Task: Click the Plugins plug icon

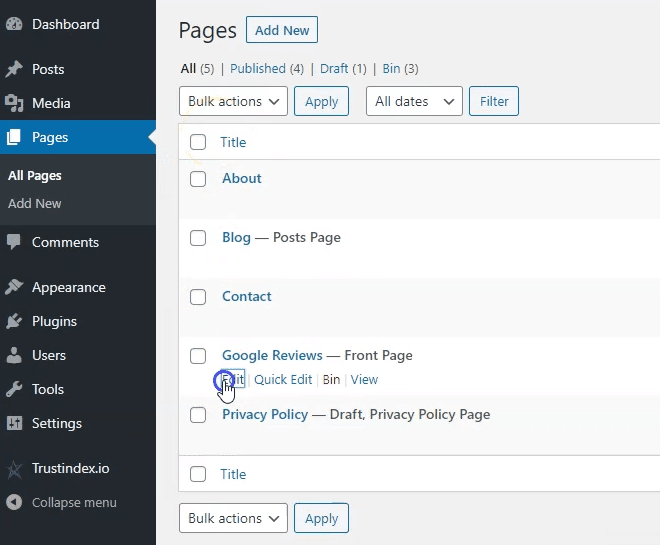Action: (14, 321)
